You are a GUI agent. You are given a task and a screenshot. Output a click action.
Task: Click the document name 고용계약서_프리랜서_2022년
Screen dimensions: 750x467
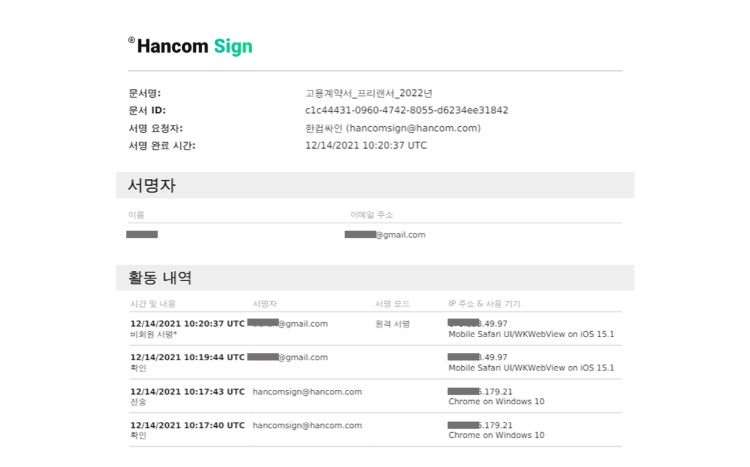tap(369, 93)
